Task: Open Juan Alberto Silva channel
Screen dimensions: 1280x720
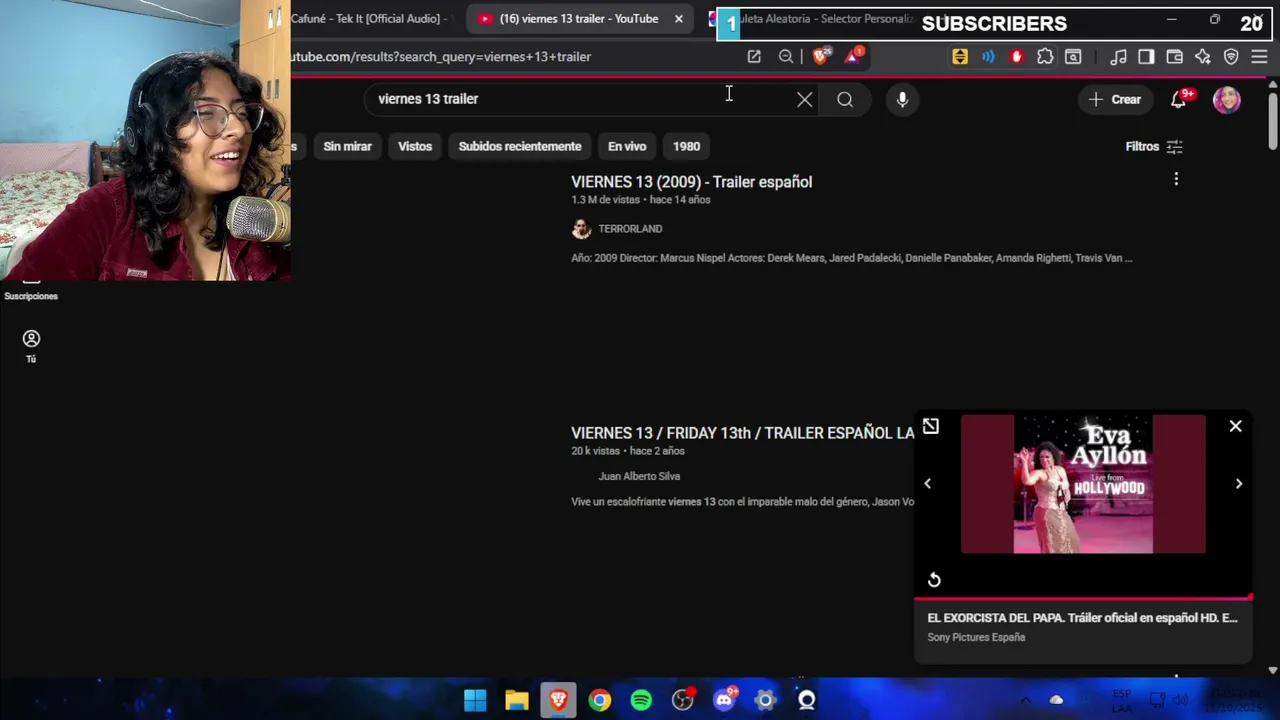Action: click(639, 476)
